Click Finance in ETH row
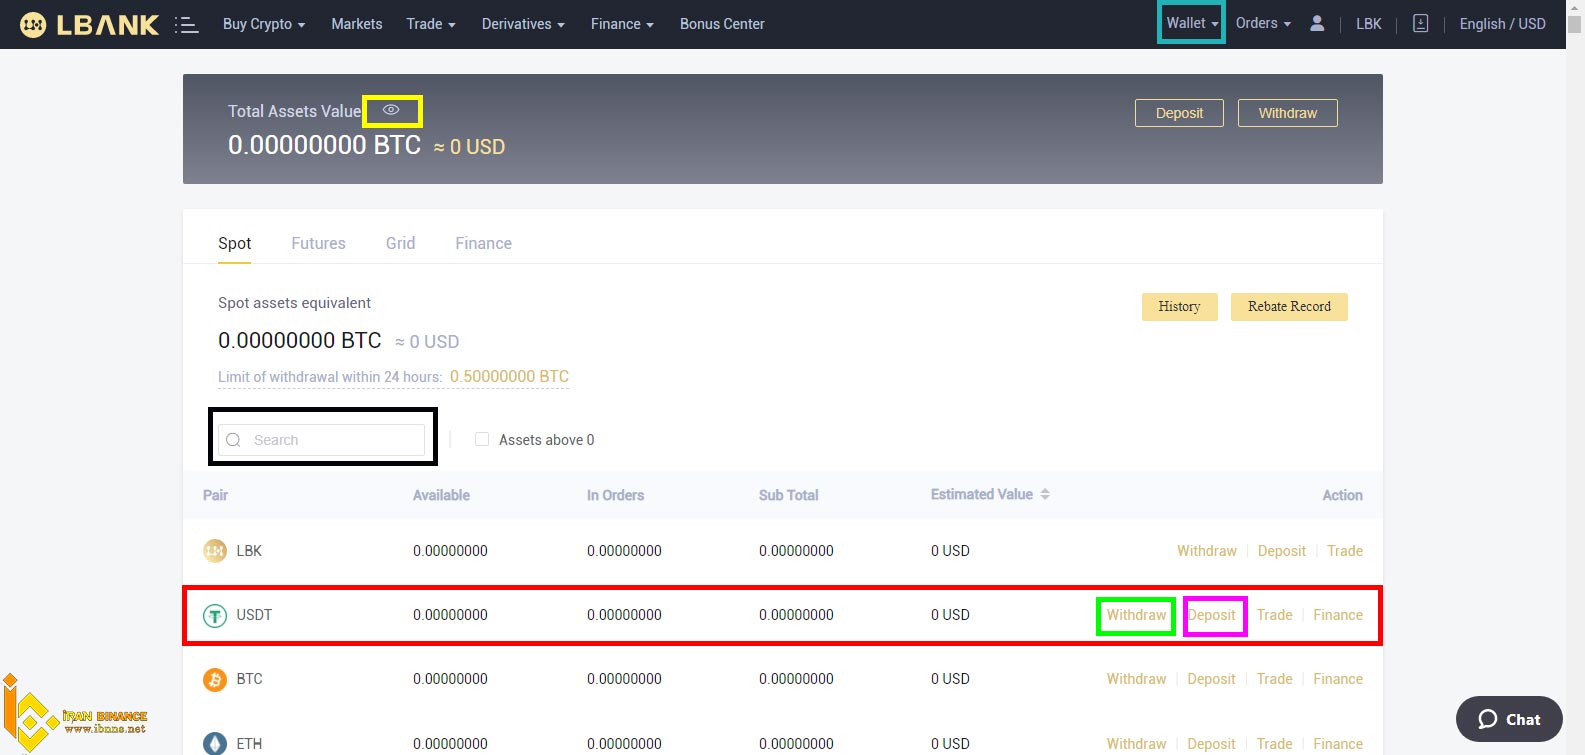 coord(1338,744)
